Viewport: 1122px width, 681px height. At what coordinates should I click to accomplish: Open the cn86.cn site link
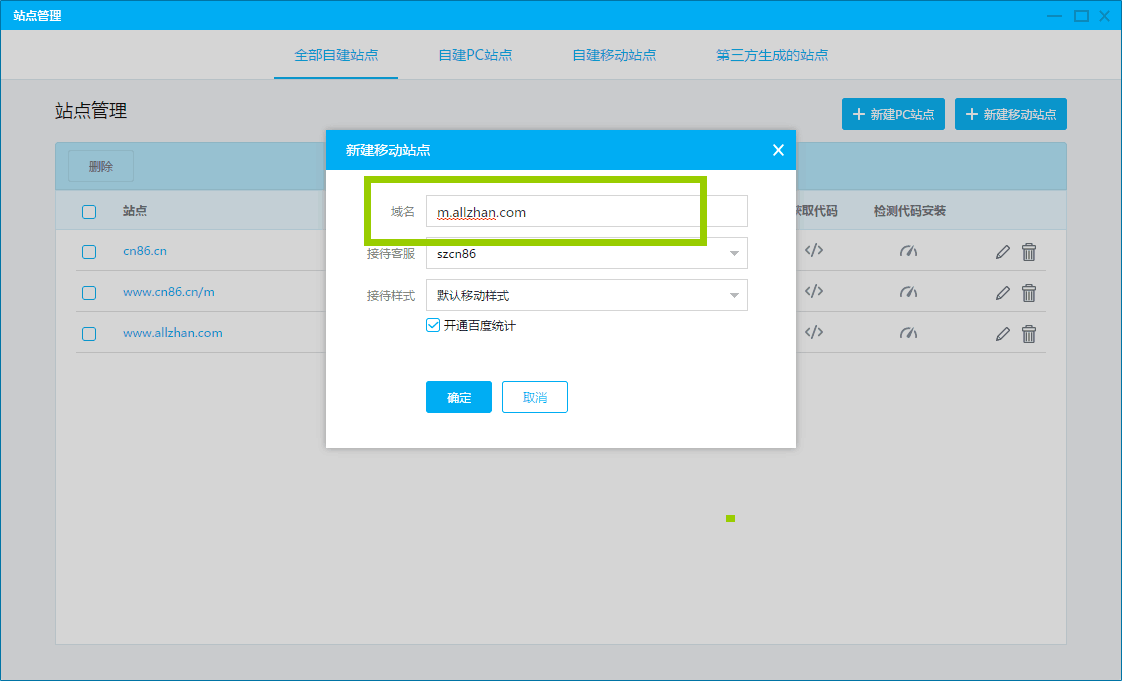tap(145, 251)
